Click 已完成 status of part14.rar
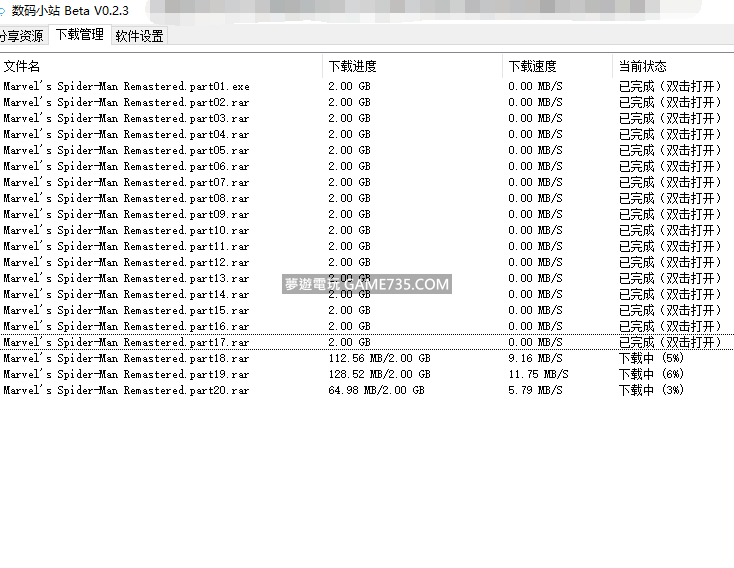Viewport: 734px width, 568px height. [670, 294]
